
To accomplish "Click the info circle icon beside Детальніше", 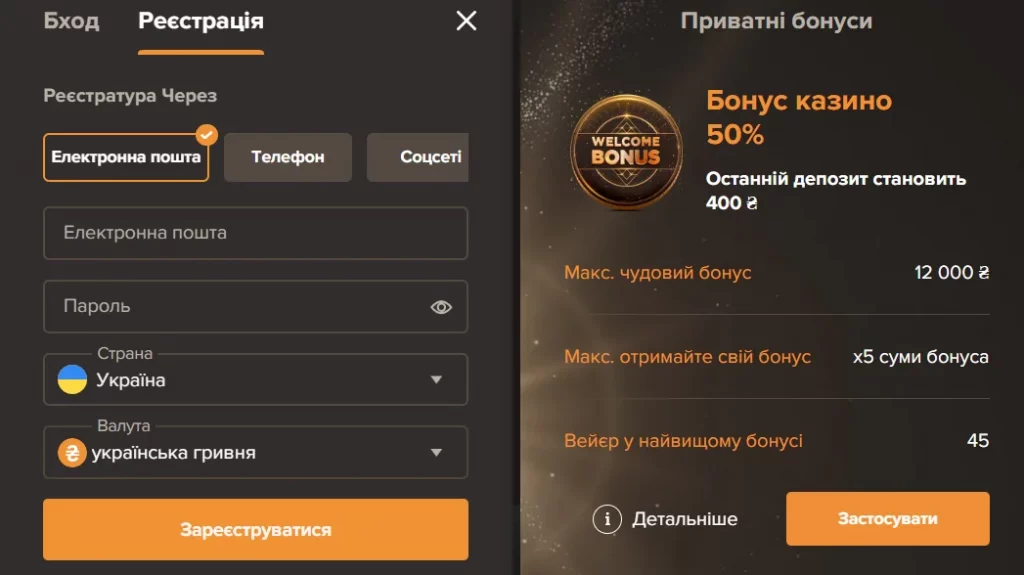I will coord(607,519).
